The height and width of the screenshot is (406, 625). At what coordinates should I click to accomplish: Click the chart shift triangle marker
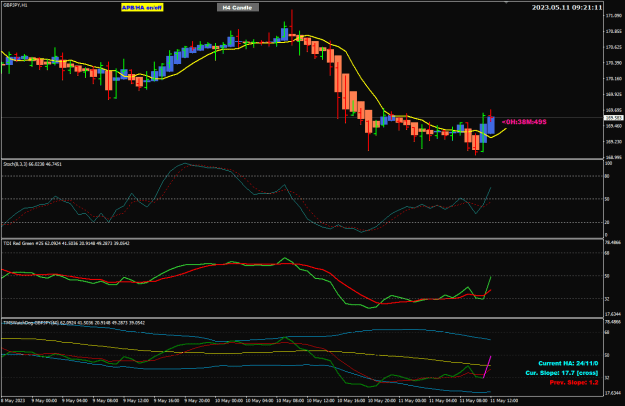[506, 2]
